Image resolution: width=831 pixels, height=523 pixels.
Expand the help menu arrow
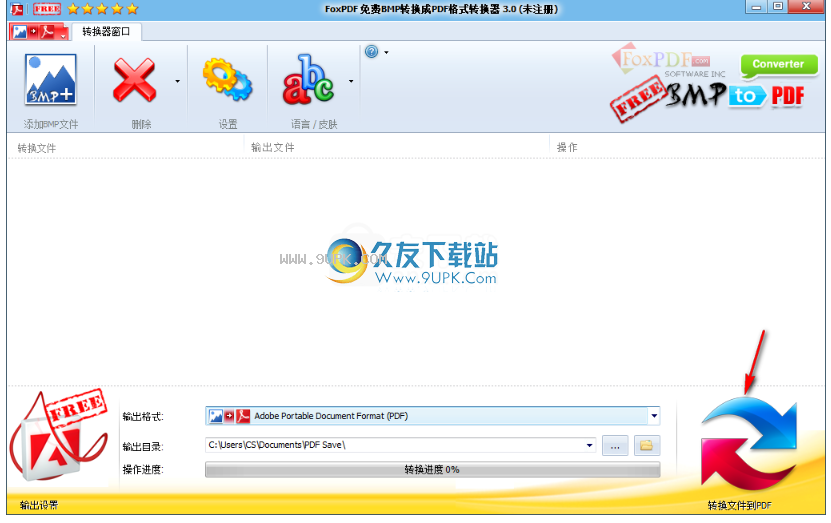(x=386, y=52)
